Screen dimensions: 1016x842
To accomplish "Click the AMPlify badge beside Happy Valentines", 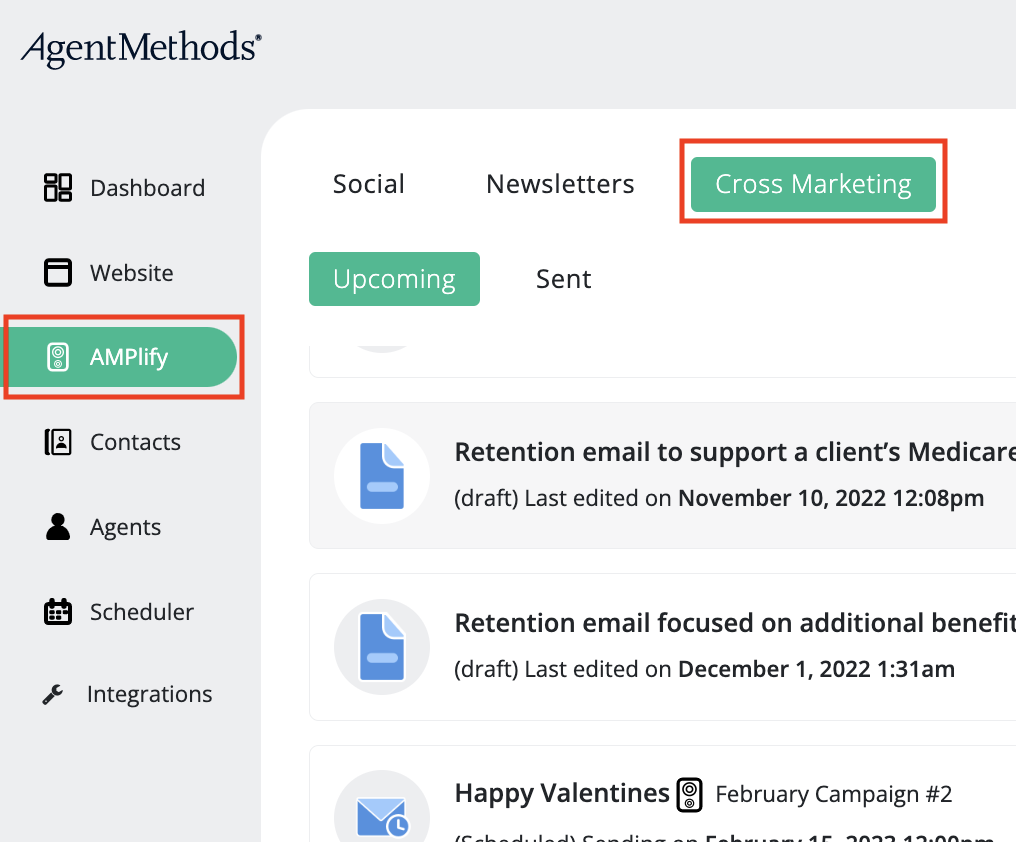I will (x=690, y=795).
